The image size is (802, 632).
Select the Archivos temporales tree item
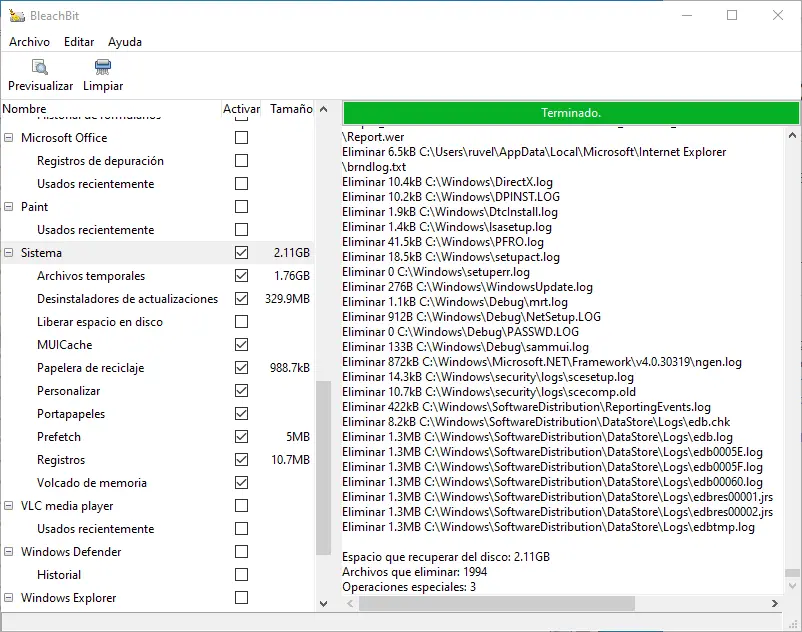pyautogui.click(x=91, y=276)
